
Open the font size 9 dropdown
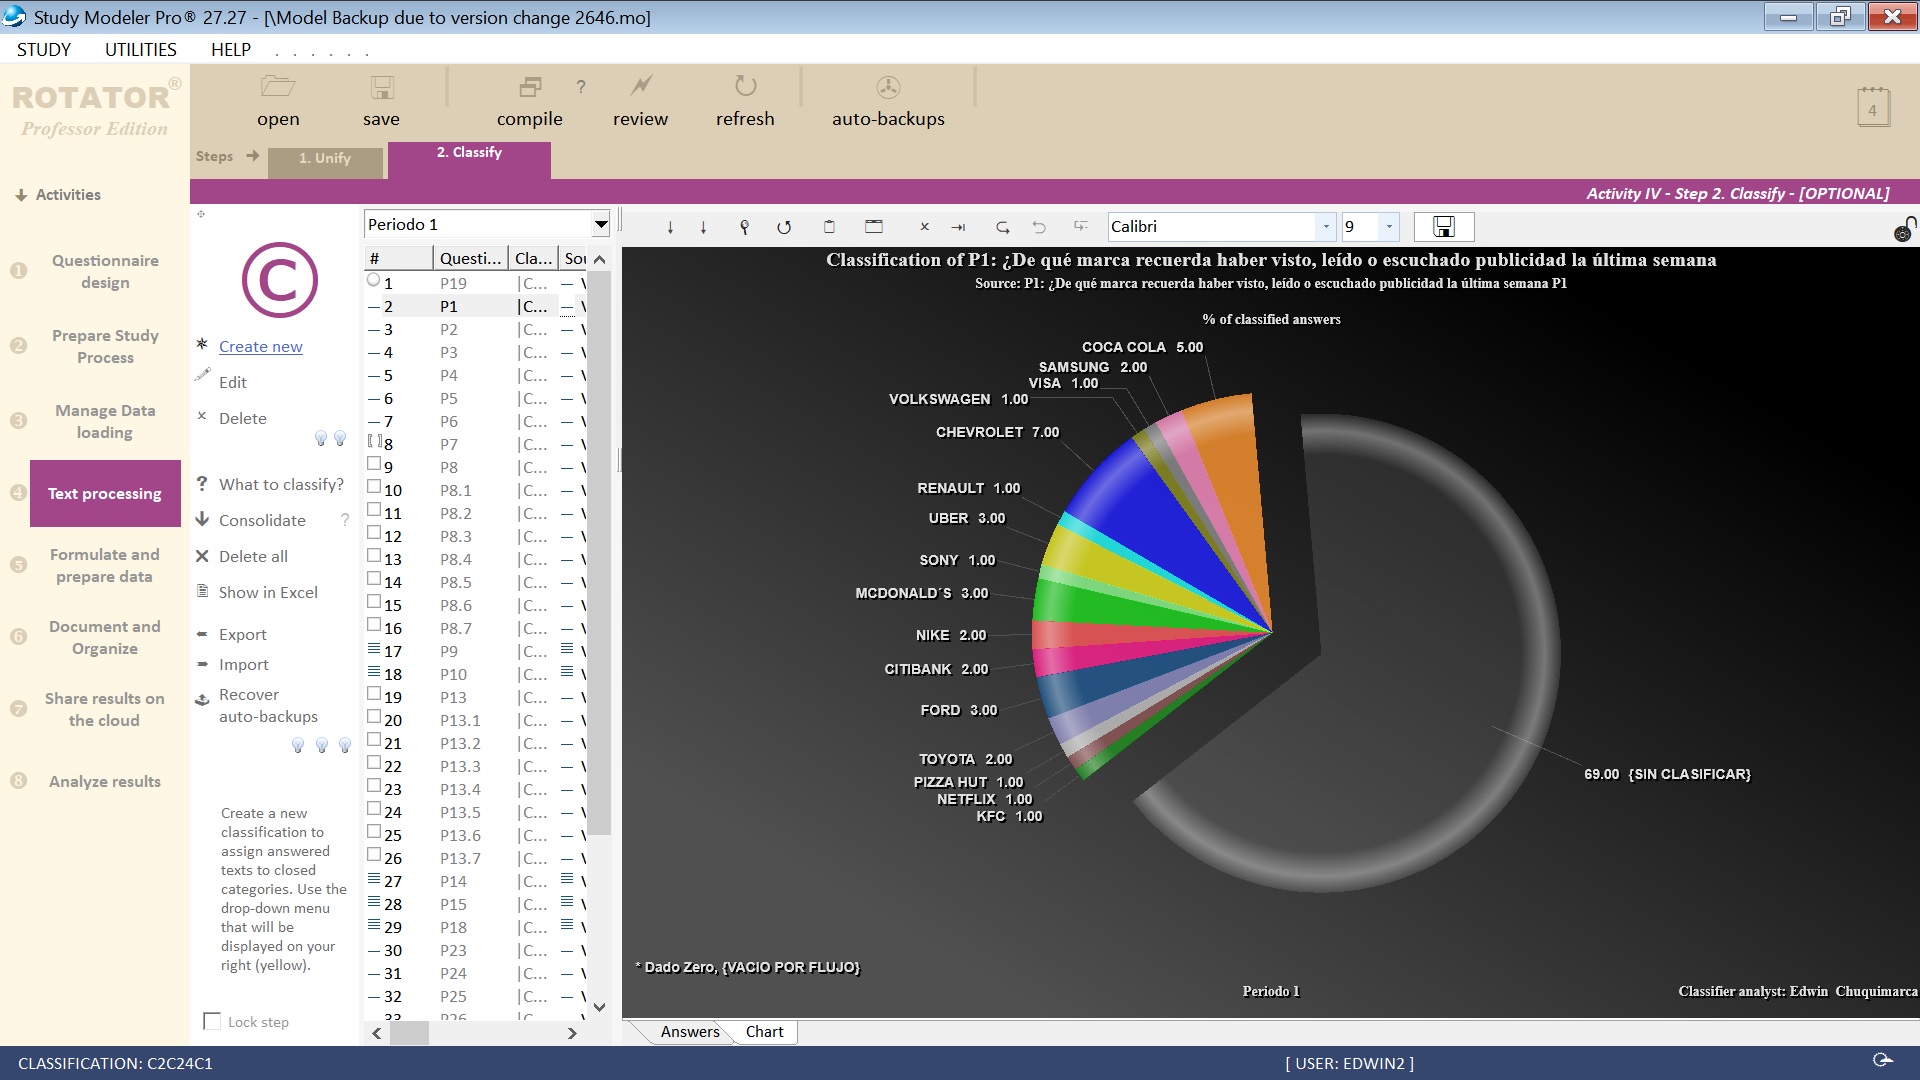click(1389, 227)
